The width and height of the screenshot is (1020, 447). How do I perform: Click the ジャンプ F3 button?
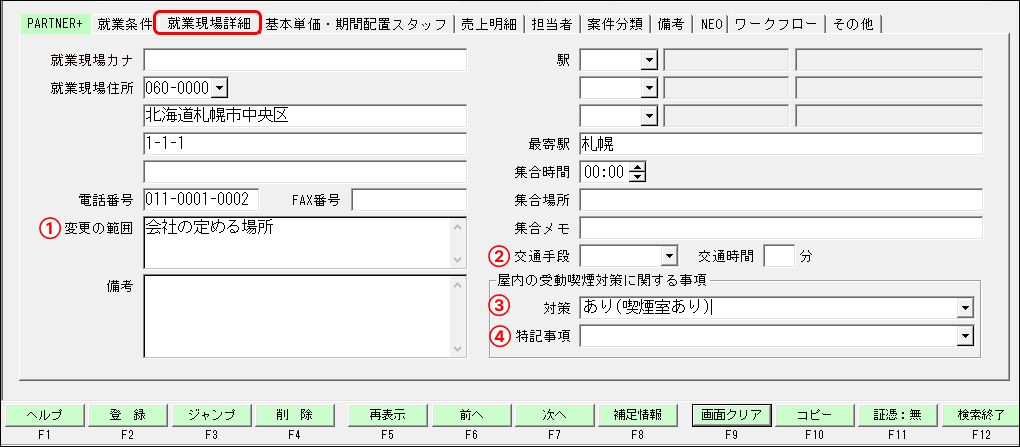point(210,415)
